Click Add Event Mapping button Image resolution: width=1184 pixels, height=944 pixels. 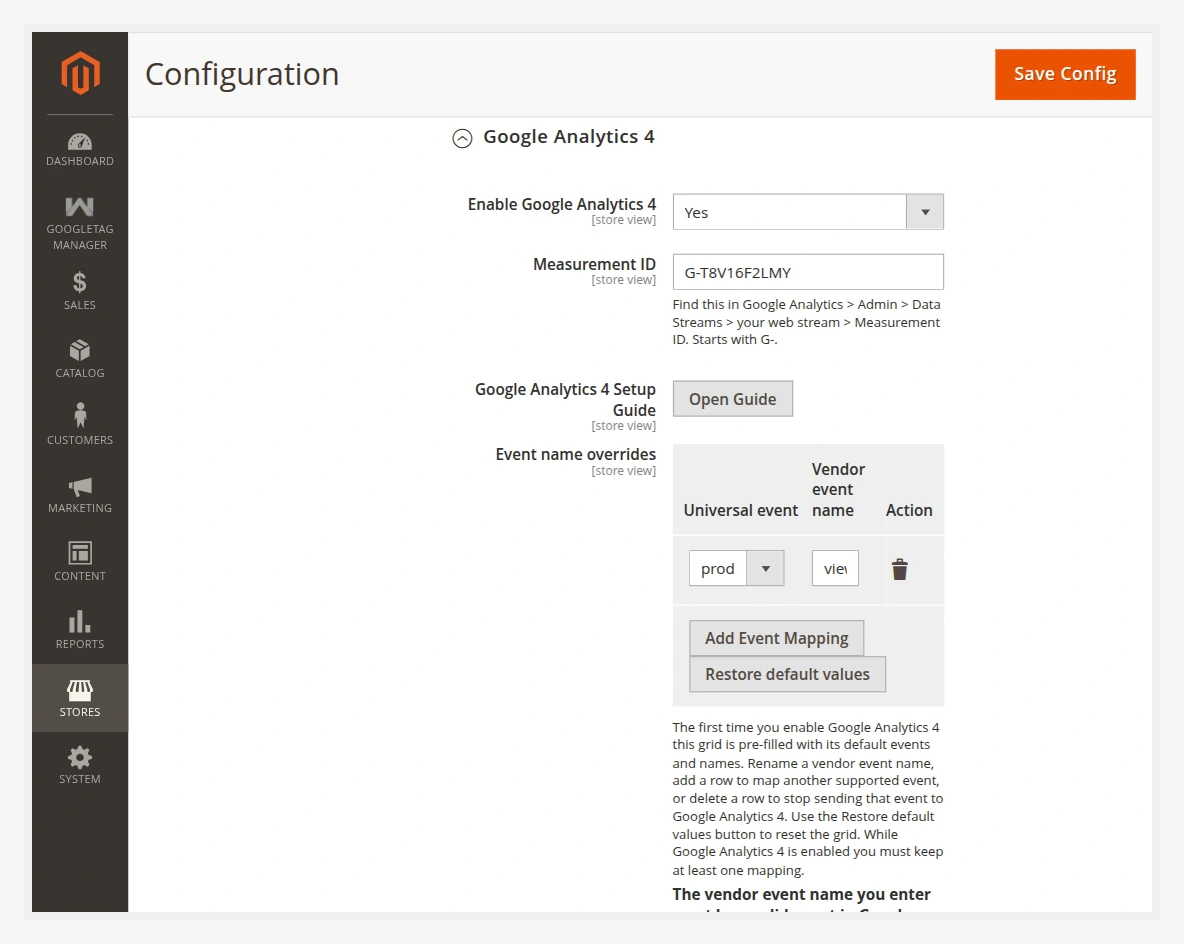point(776,638)
